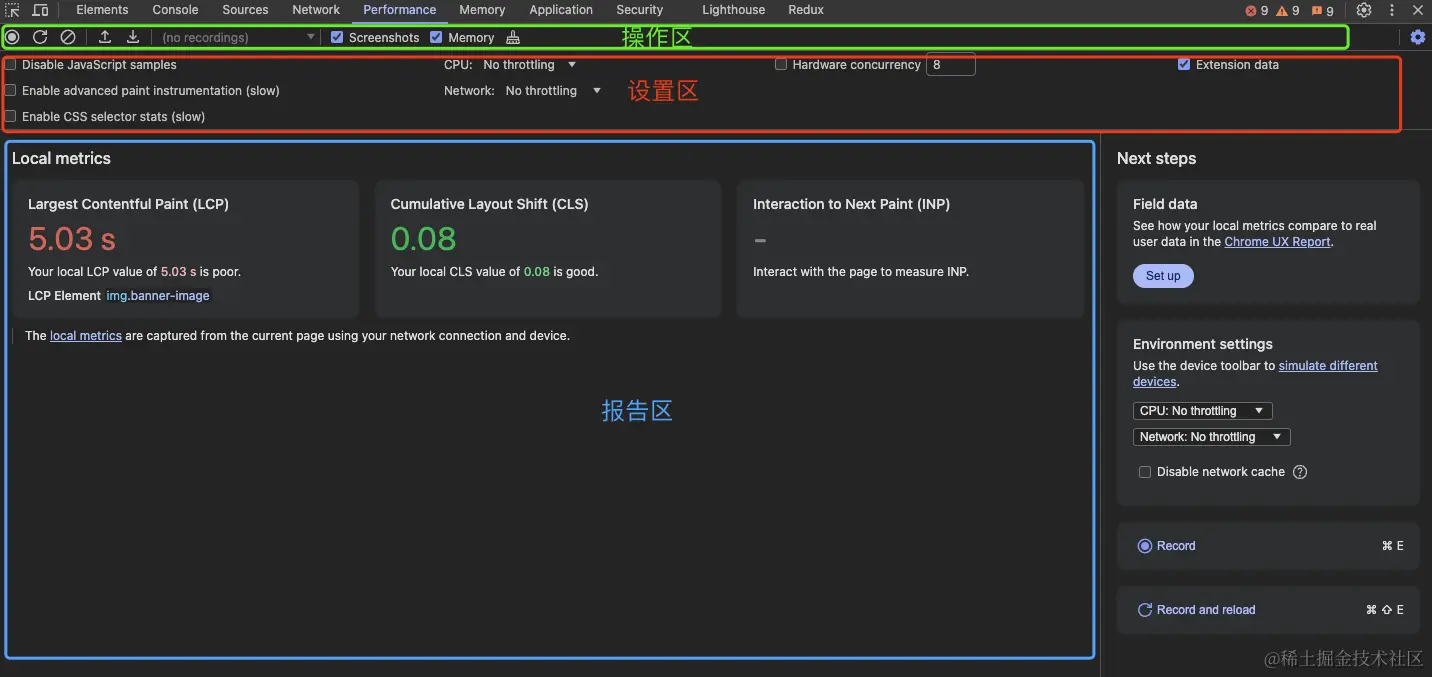Toggle the Screenshots checkbox

pos(337,37)
